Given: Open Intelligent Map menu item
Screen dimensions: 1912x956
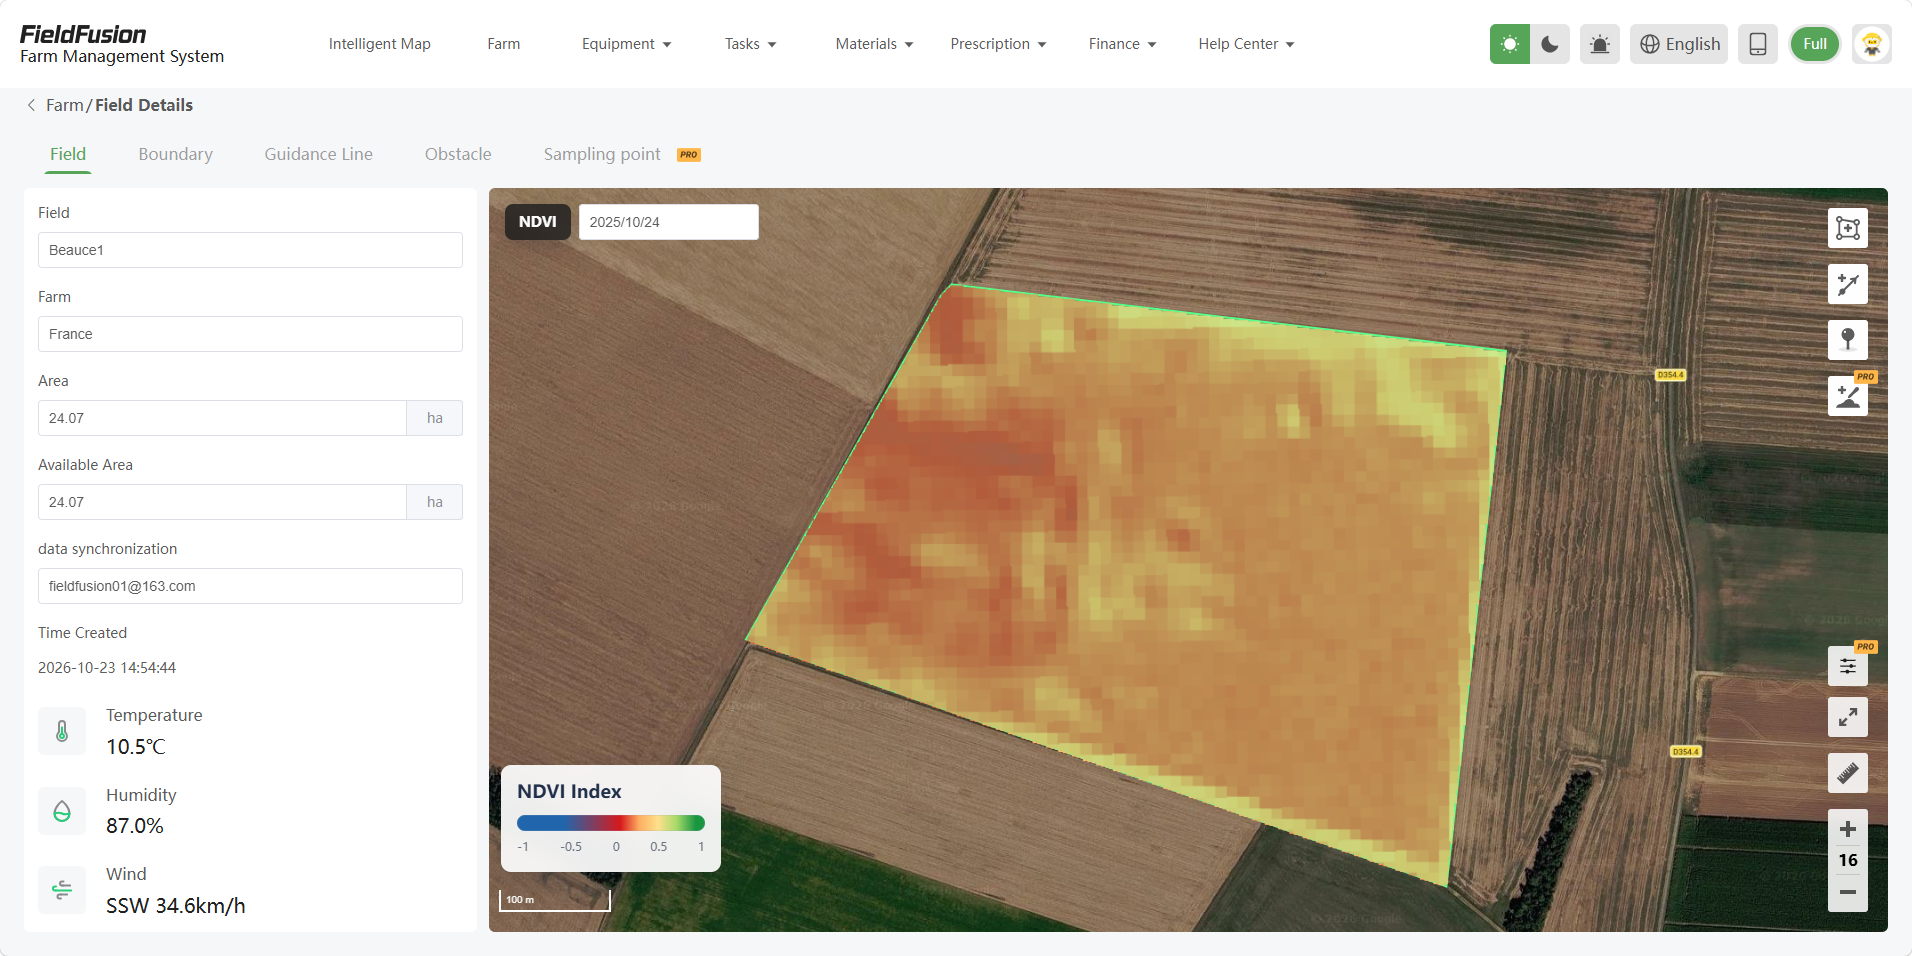Looking at the screenshot, I should click(x=379, y=44).
